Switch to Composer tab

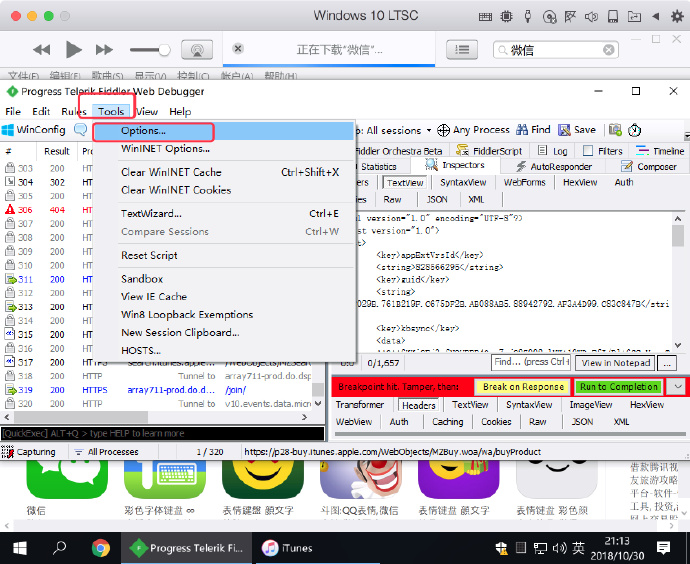tap(648, 167)
